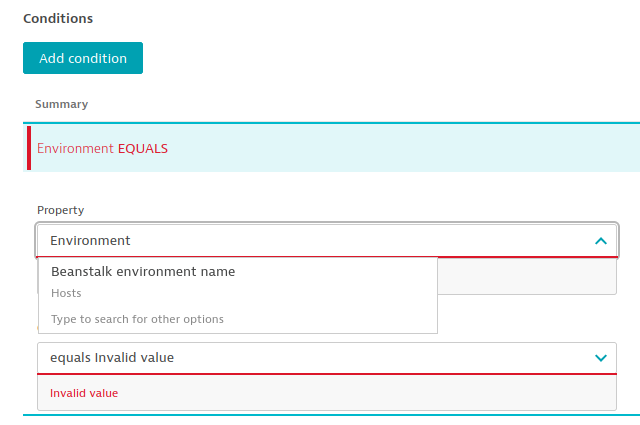Select Beanstalk environment name option
Viewport: 640px width, 425px height.
tap(143, 271)
